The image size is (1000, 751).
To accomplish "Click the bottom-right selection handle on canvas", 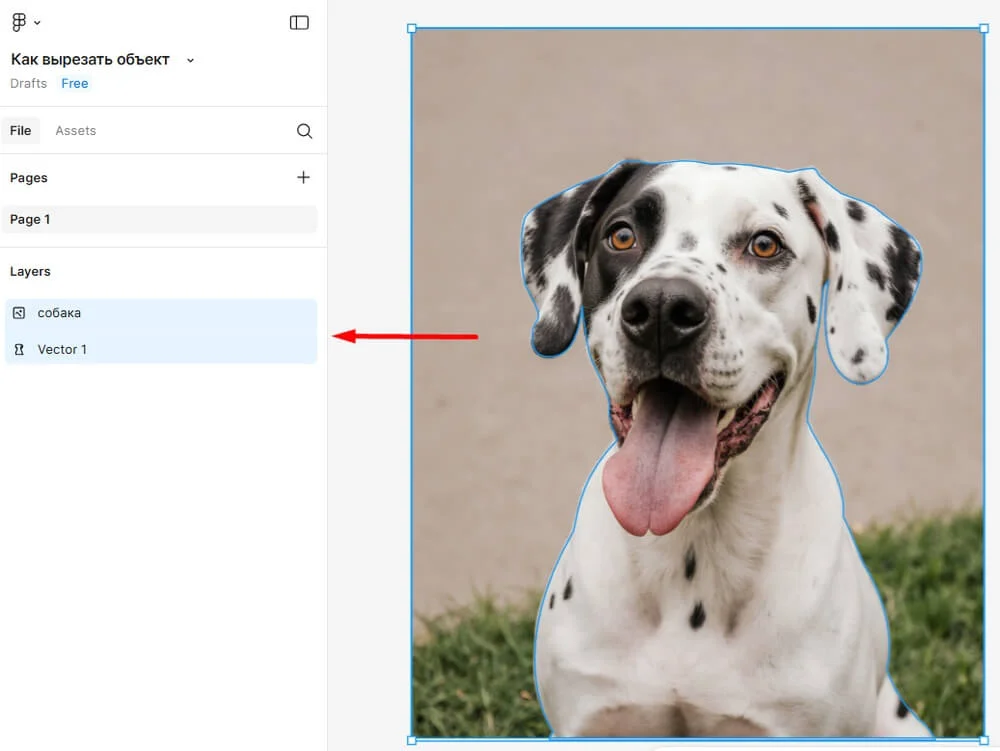I will [x=984, y=740].
